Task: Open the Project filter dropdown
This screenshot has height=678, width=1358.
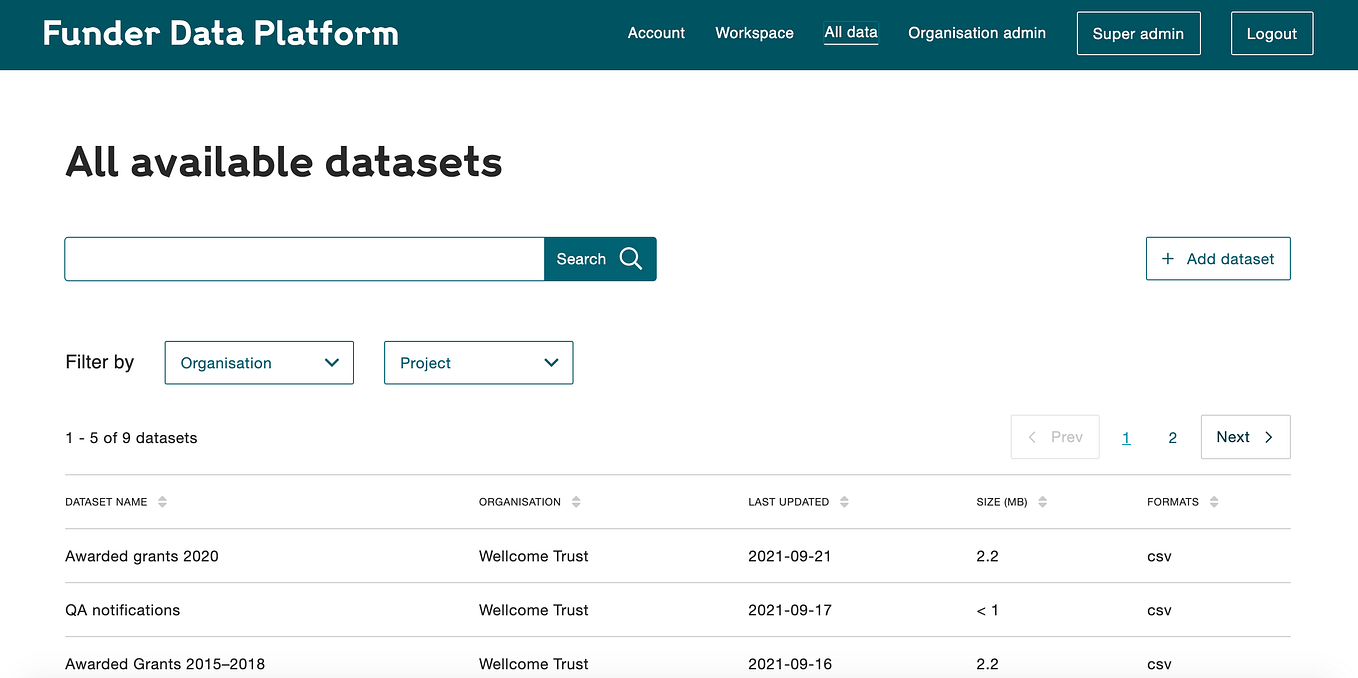Action: click(x=478, y=362)
